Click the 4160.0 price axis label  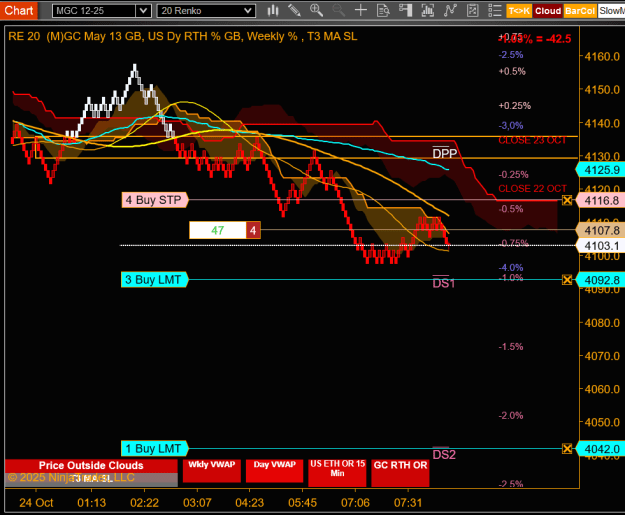(x=602, y=57)
